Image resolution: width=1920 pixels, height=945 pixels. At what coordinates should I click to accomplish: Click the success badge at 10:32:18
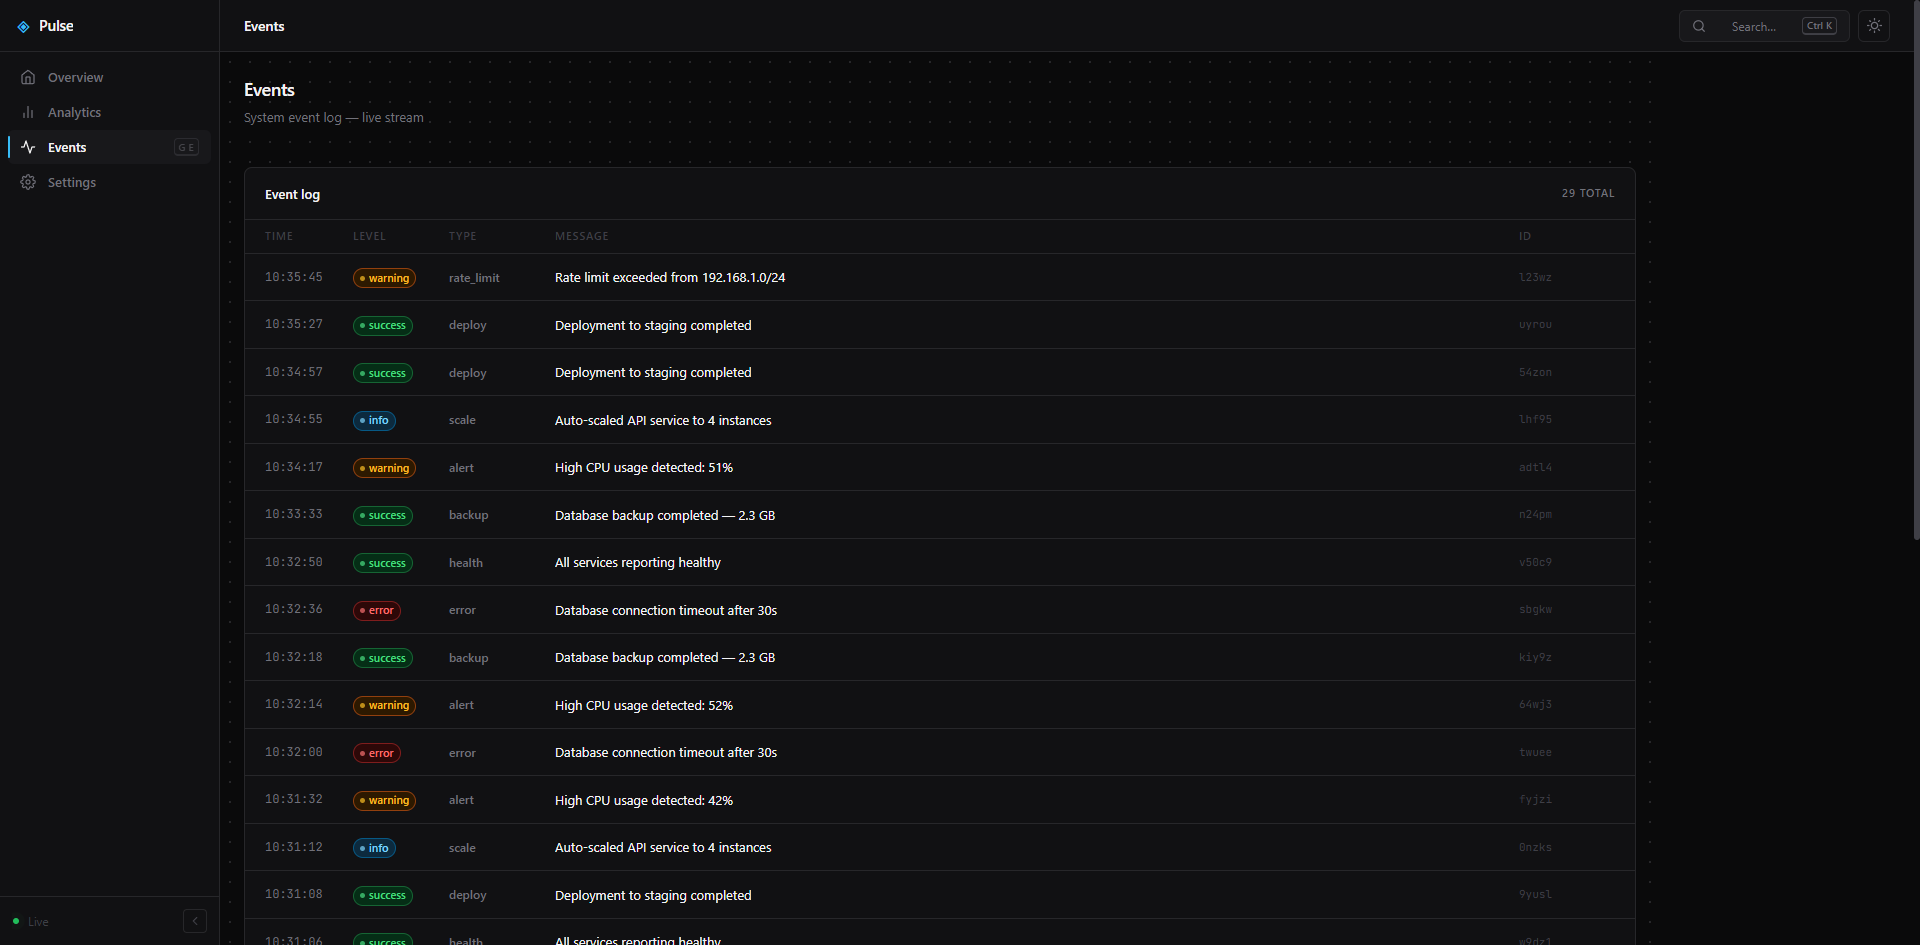383,658
